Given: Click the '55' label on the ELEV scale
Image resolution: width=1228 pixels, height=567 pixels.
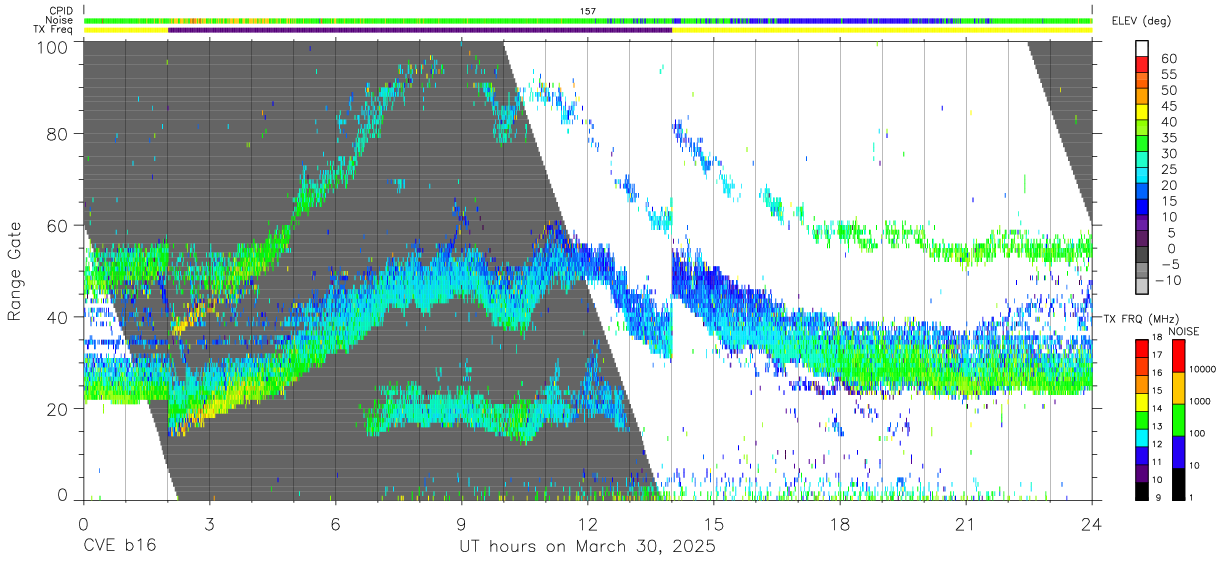Looking at the screenshot, I should 1169,74.
